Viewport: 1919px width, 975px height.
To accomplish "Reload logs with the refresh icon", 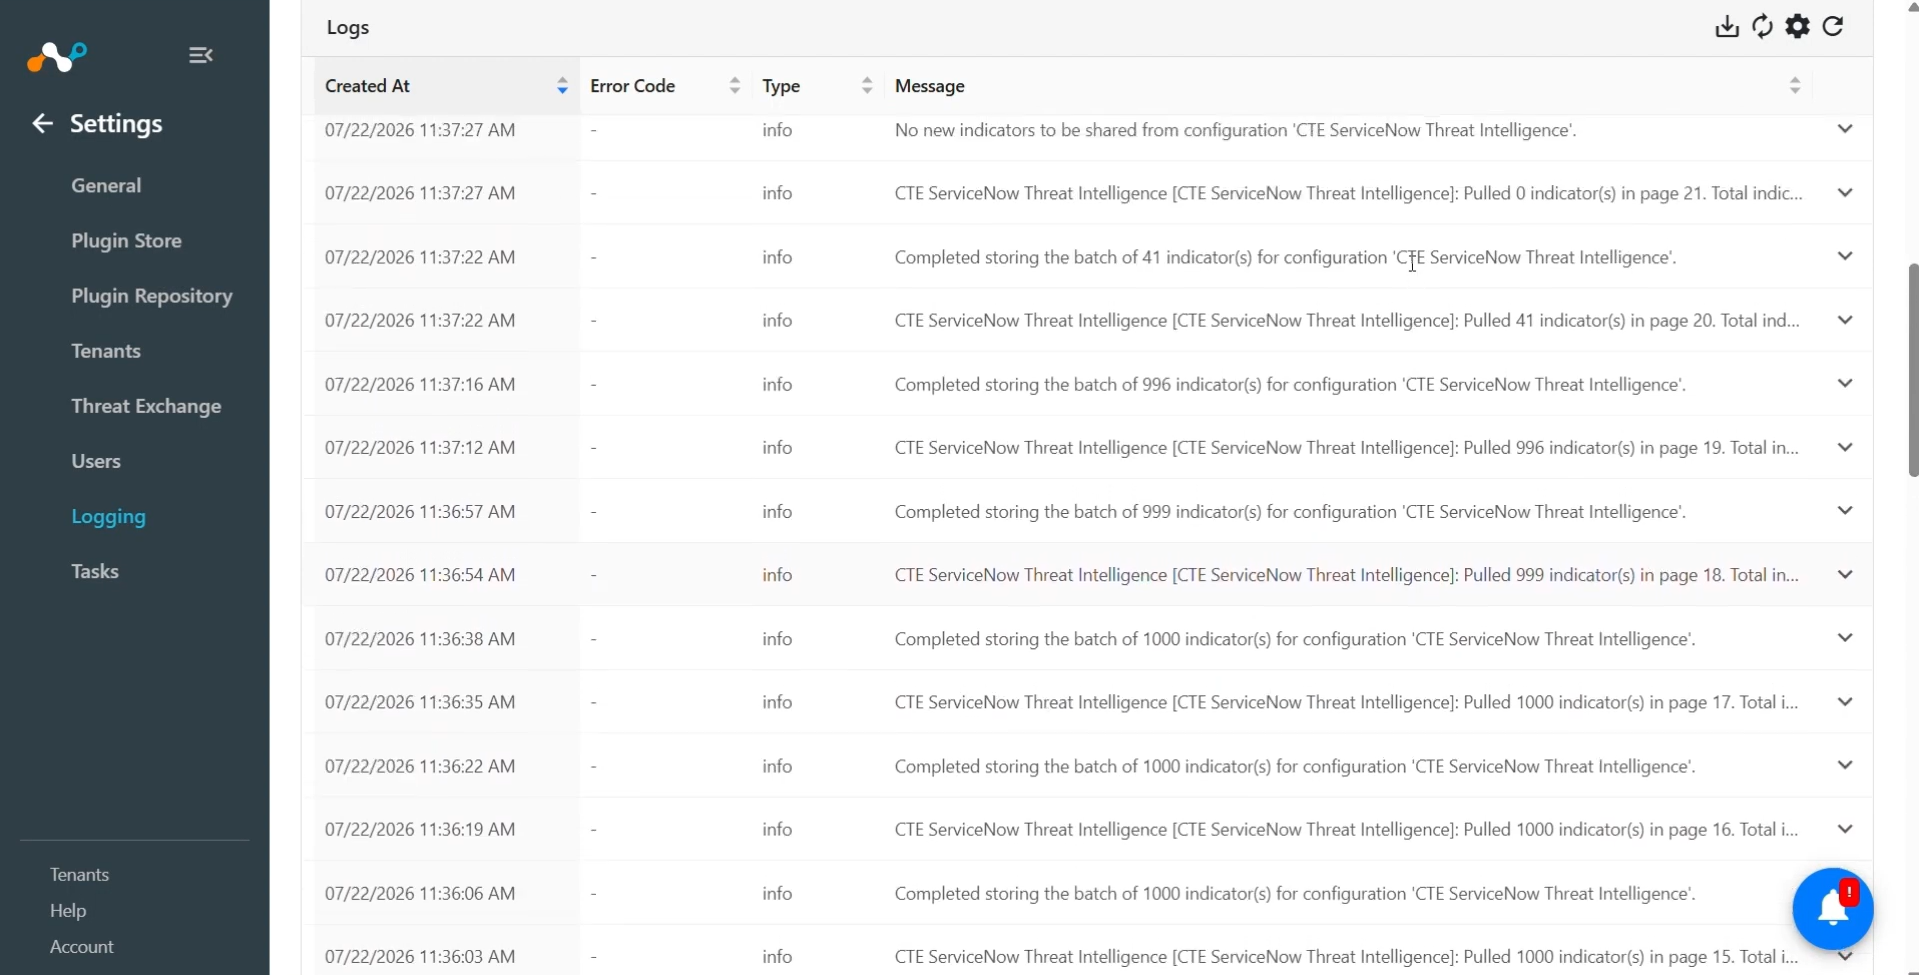I will click(1833, 27).
